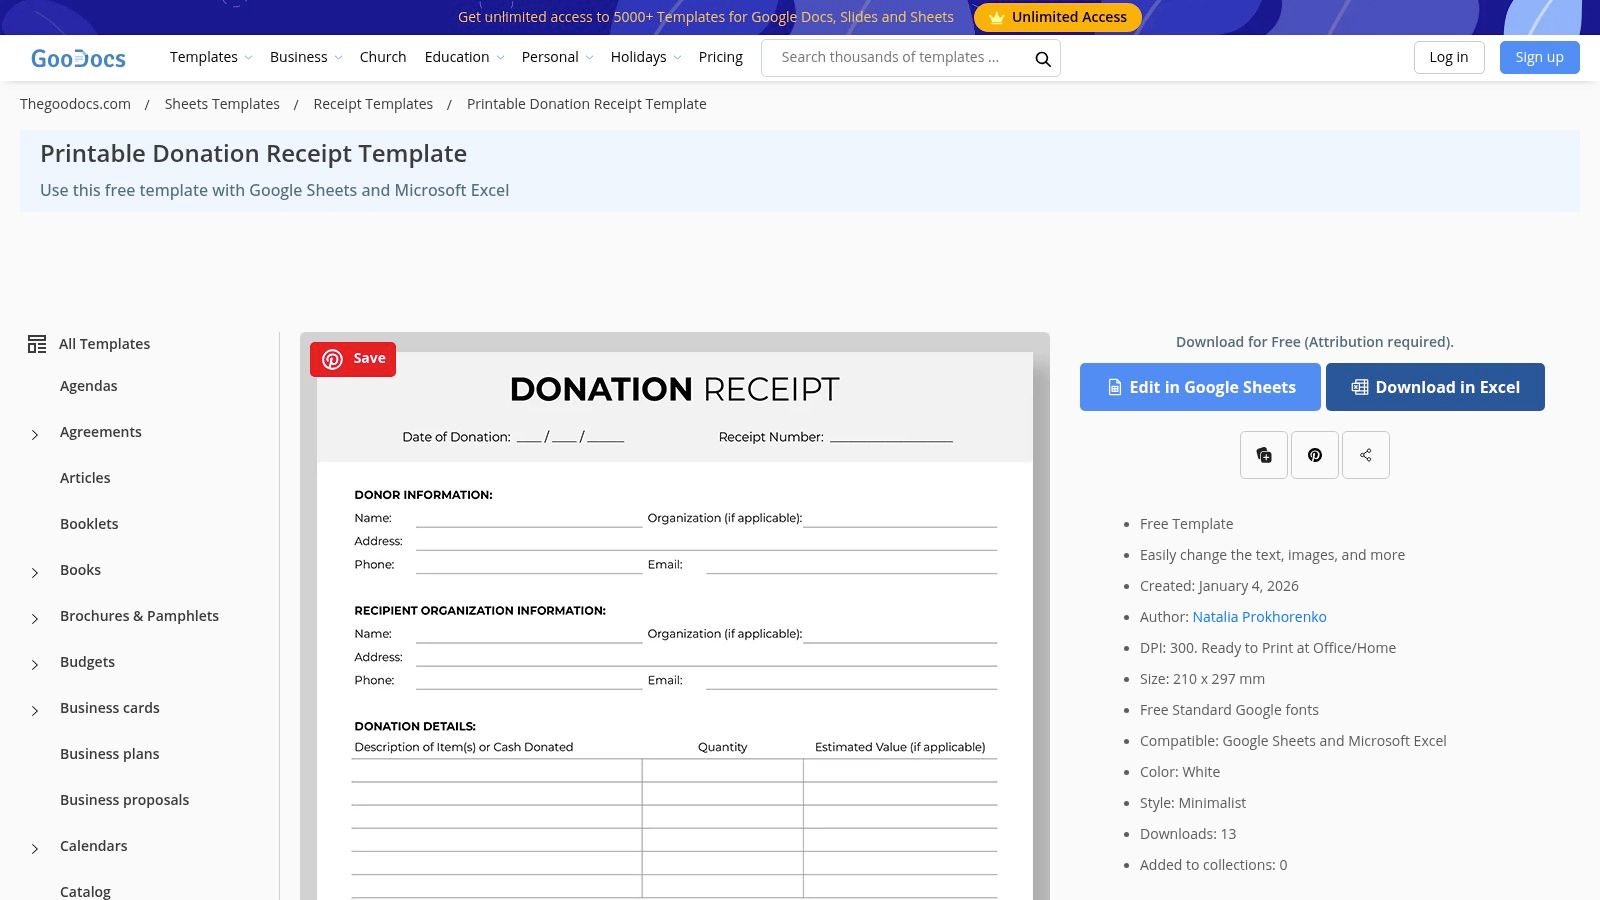The height and width of the screenshot is (900, 1600).
Task: Click the All Templates grid icon
Action: coord(37,344)
